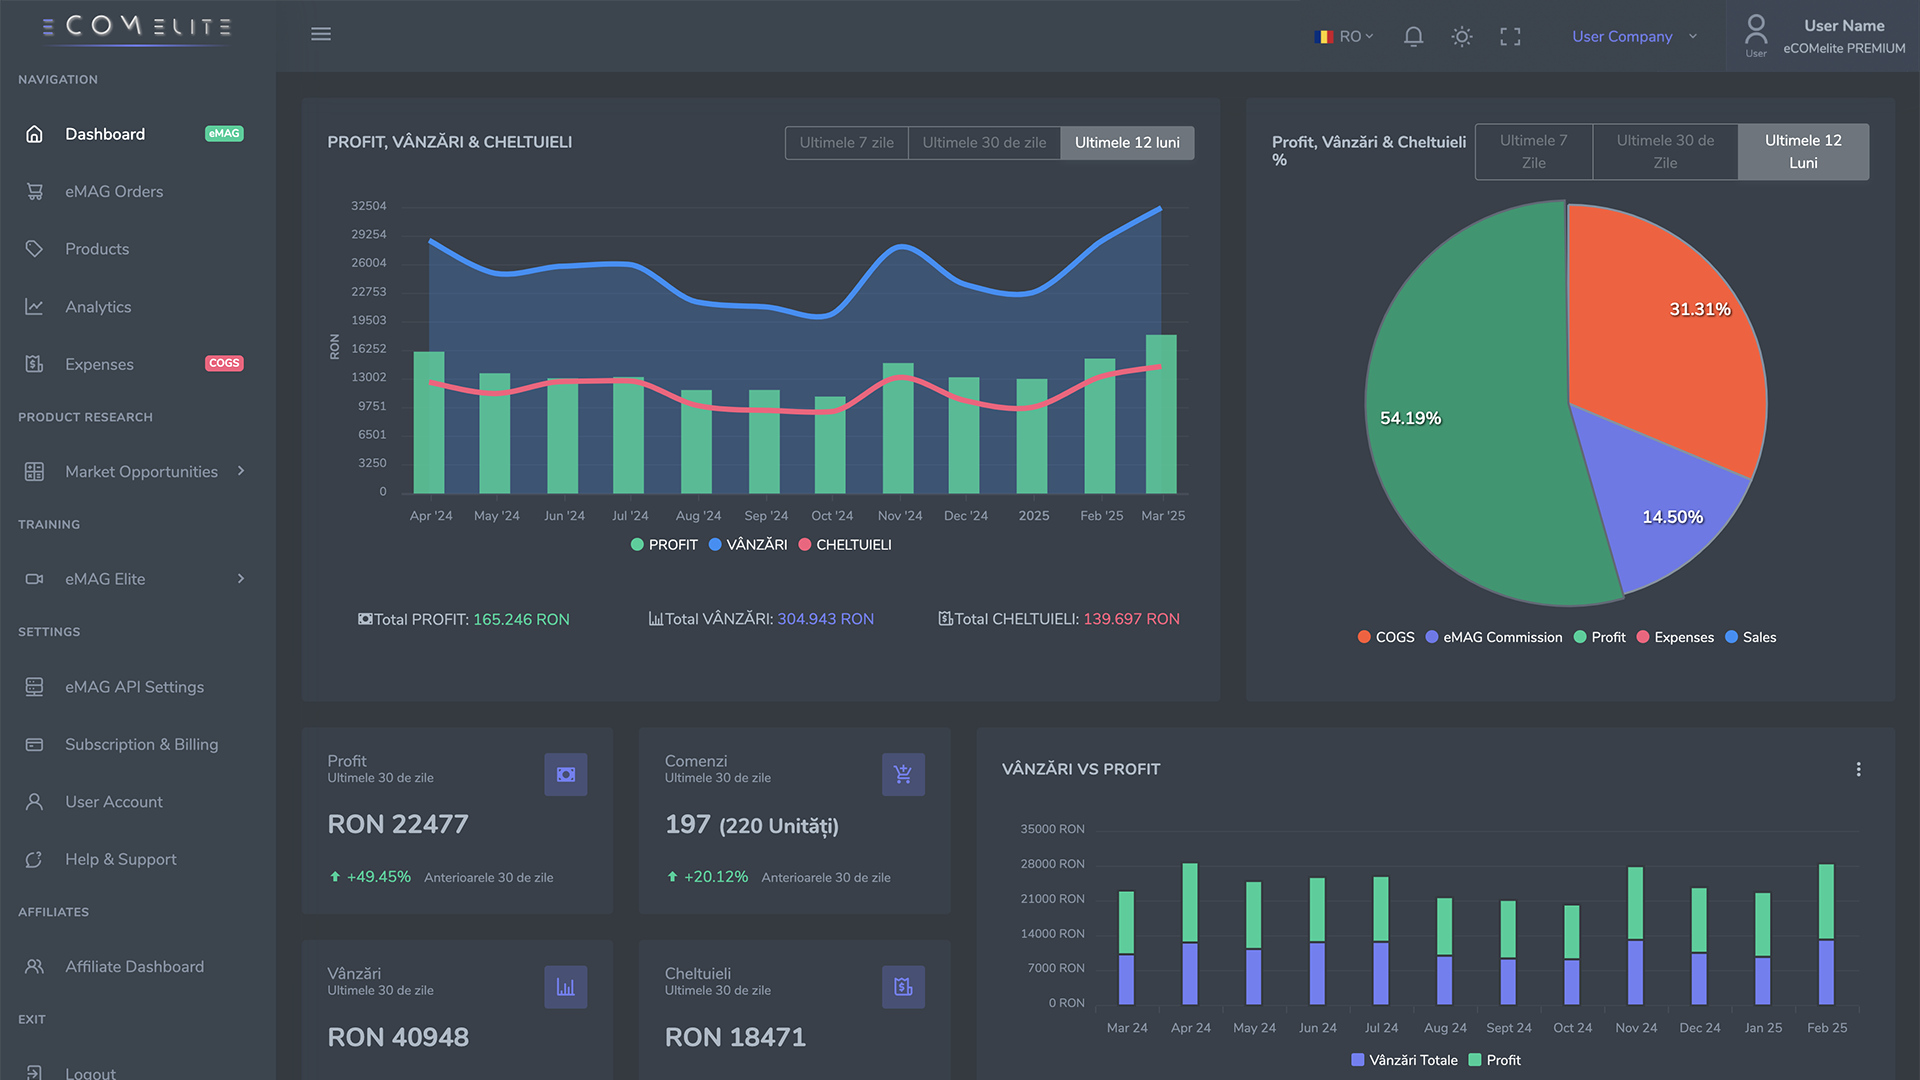This screenshot has width=1920, height=1080.
Task: Toggle light/dark theme sun icon
Action: [x=1462, y=37]
